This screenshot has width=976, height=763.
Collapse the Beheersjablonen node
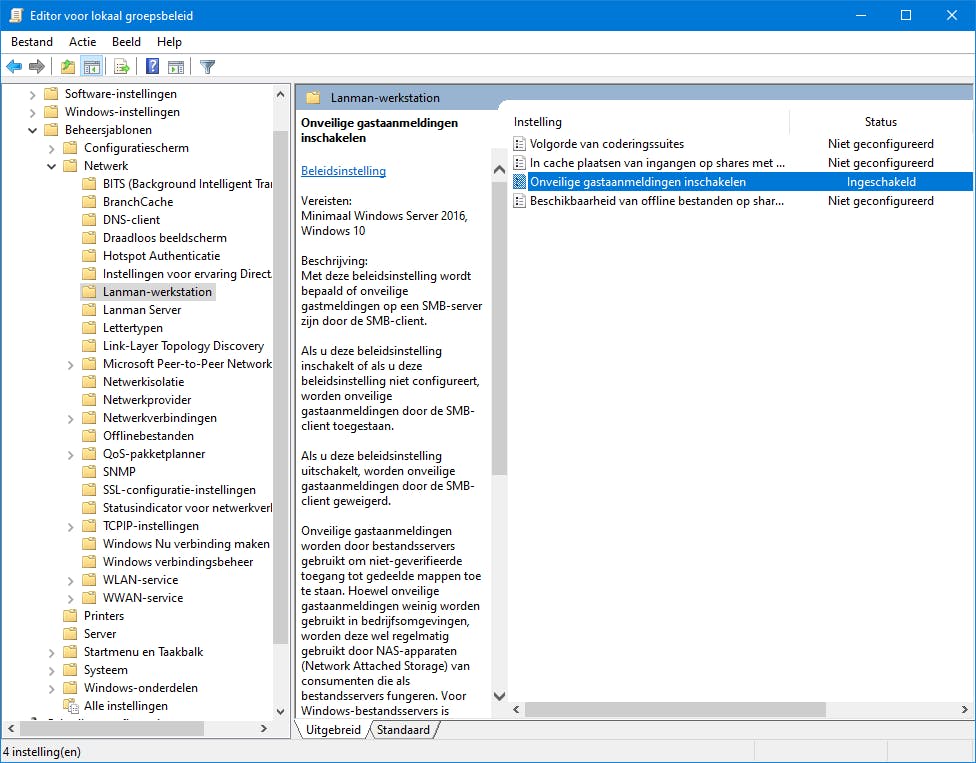click(x=32, y=130)
